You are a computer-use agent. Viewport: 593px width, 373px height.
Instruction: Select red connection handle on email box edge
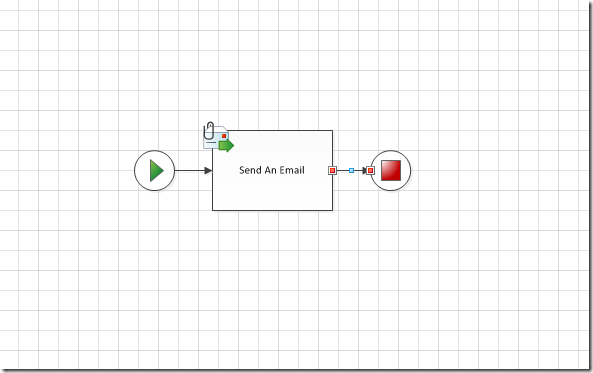[x=332, y=171]
